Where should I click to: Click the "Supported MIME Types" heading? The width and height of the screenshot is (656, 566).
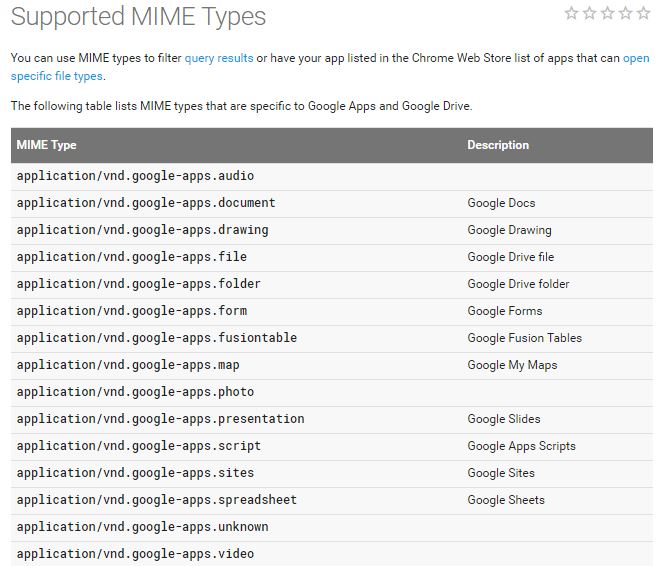pyautogui.click(x=139, y=17)
